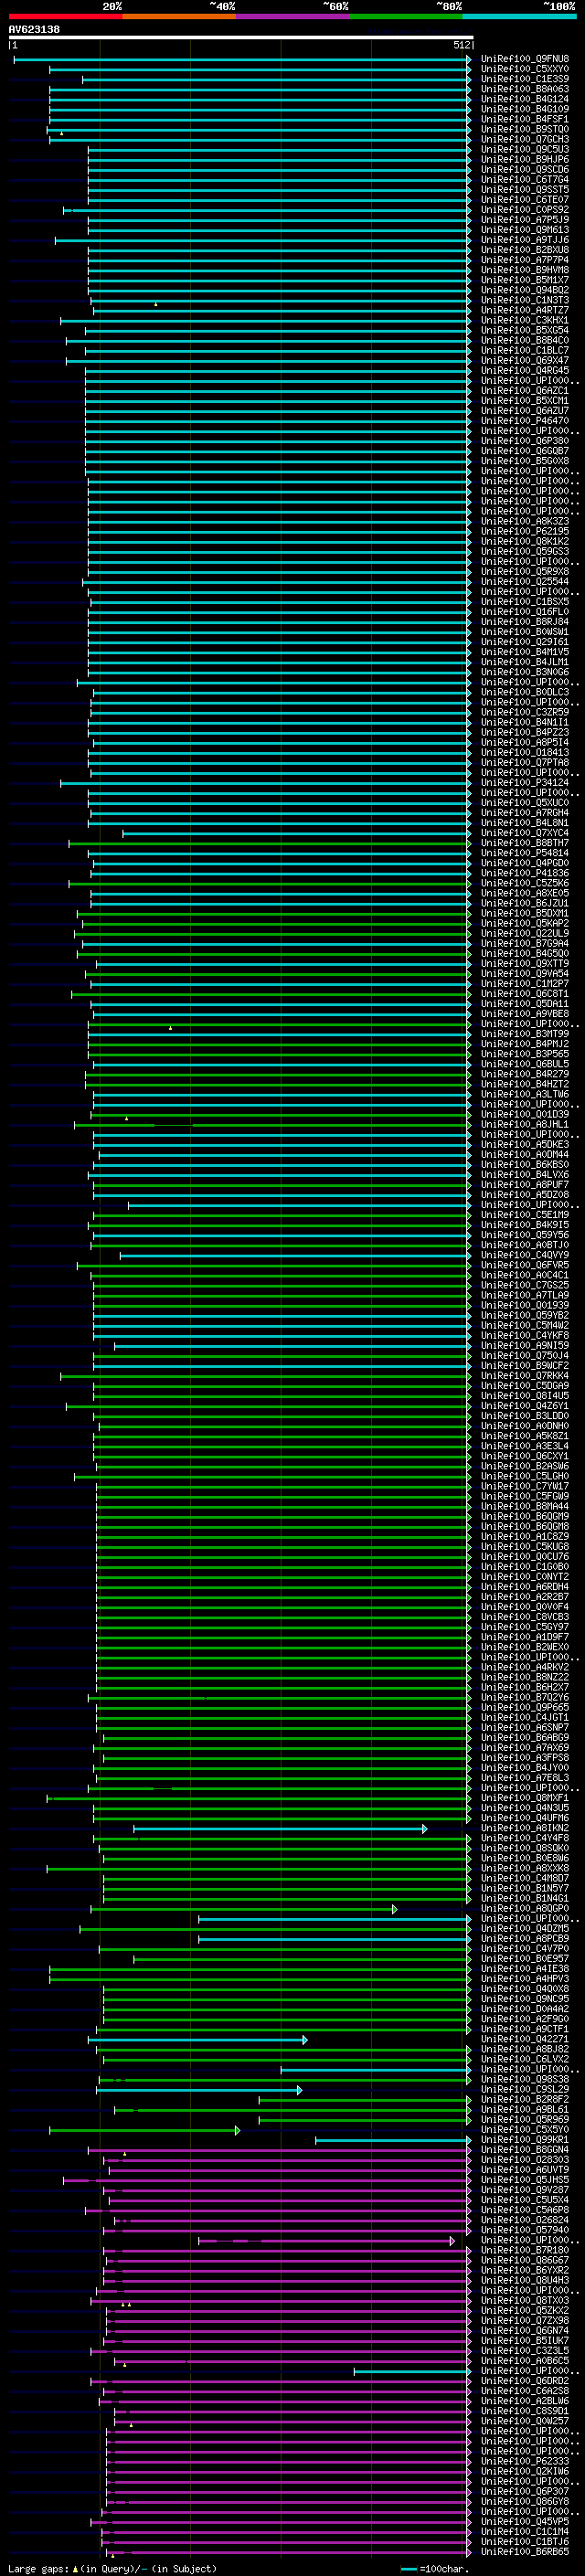
Task: Select label UniRef100_Q4Z6Y1
Action: [525, 1406]
